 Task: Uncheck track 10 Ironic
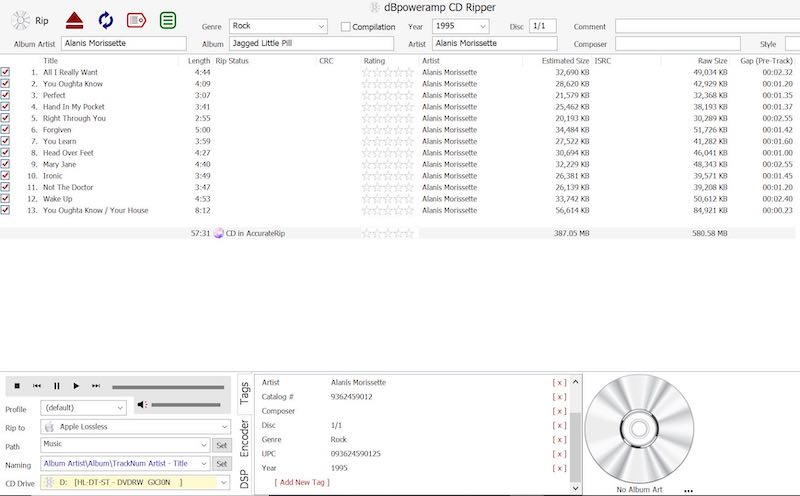pyautogui.click(x=6, y=176)
